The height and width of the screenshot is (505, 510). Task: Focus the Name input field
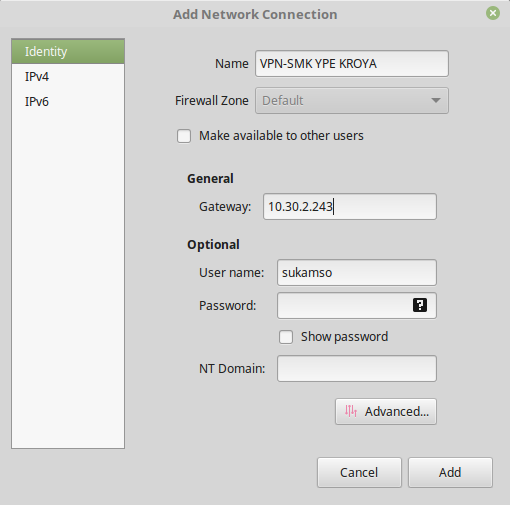coord(352,64)
